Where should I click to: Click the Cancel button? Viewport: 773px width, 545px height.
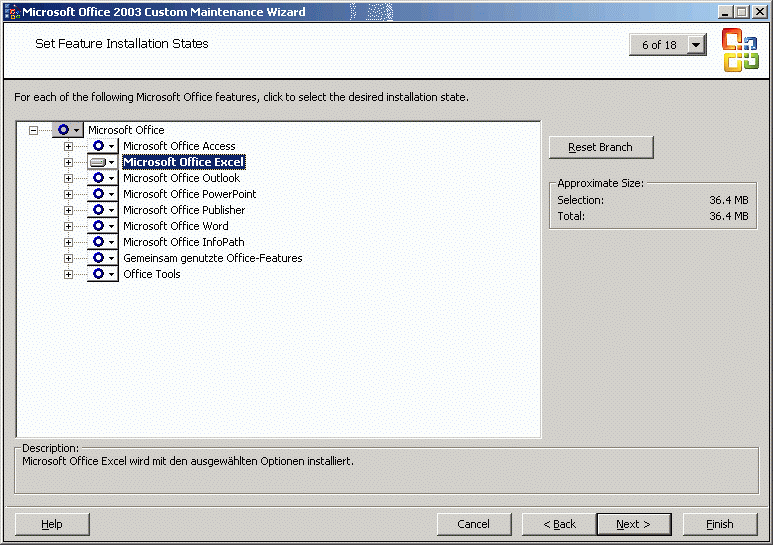click(x=474, y=524)
